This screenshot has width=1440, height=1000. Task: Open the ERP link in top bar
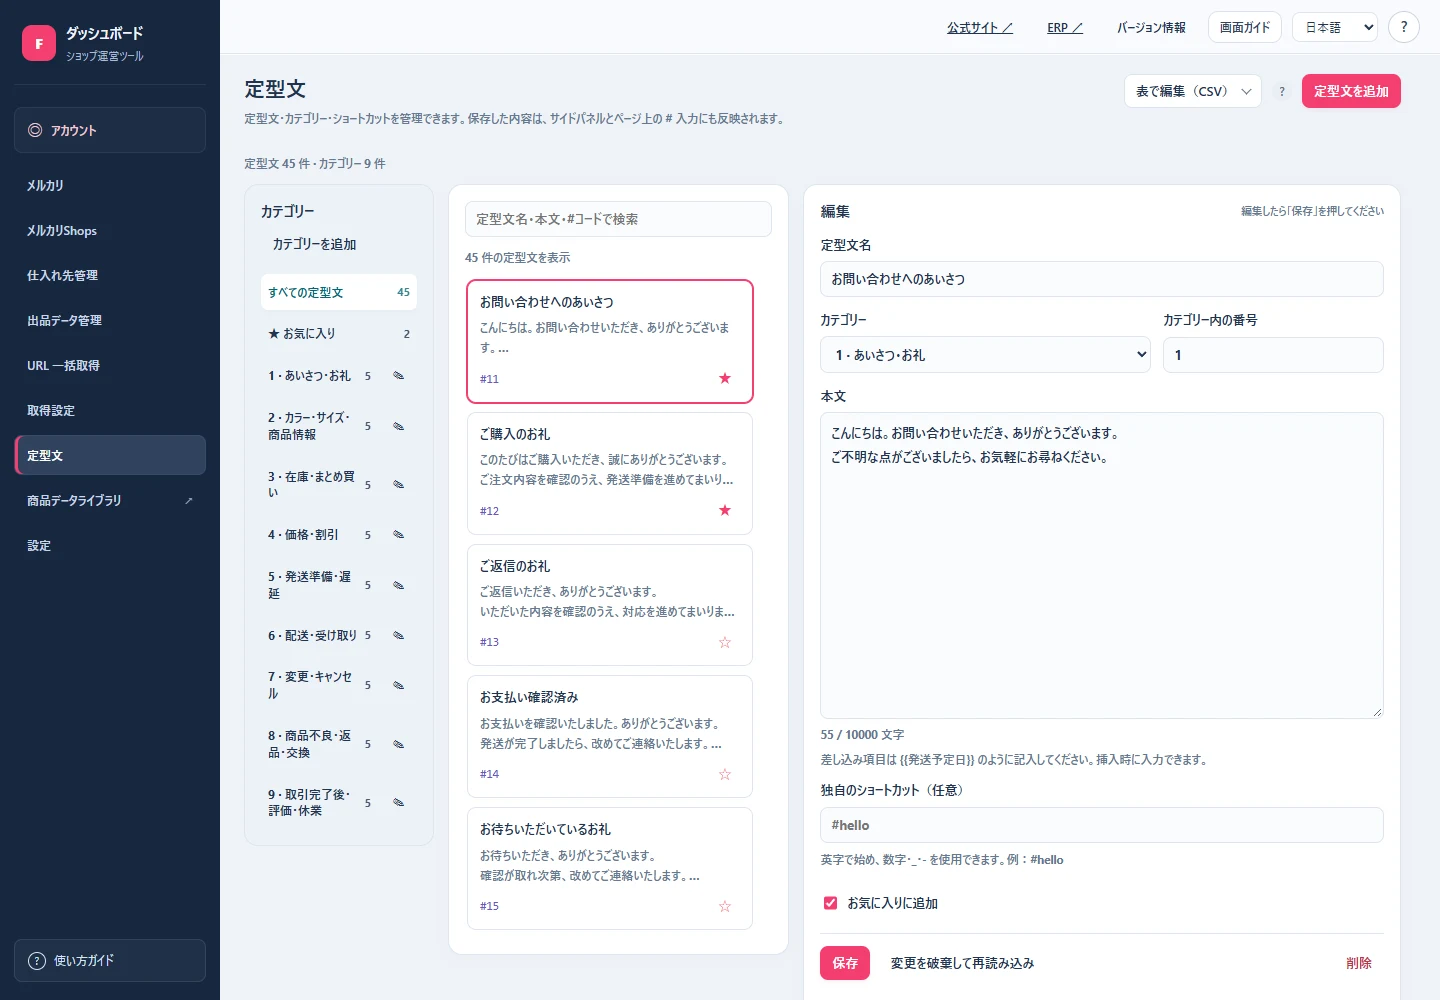(1065, 28)
